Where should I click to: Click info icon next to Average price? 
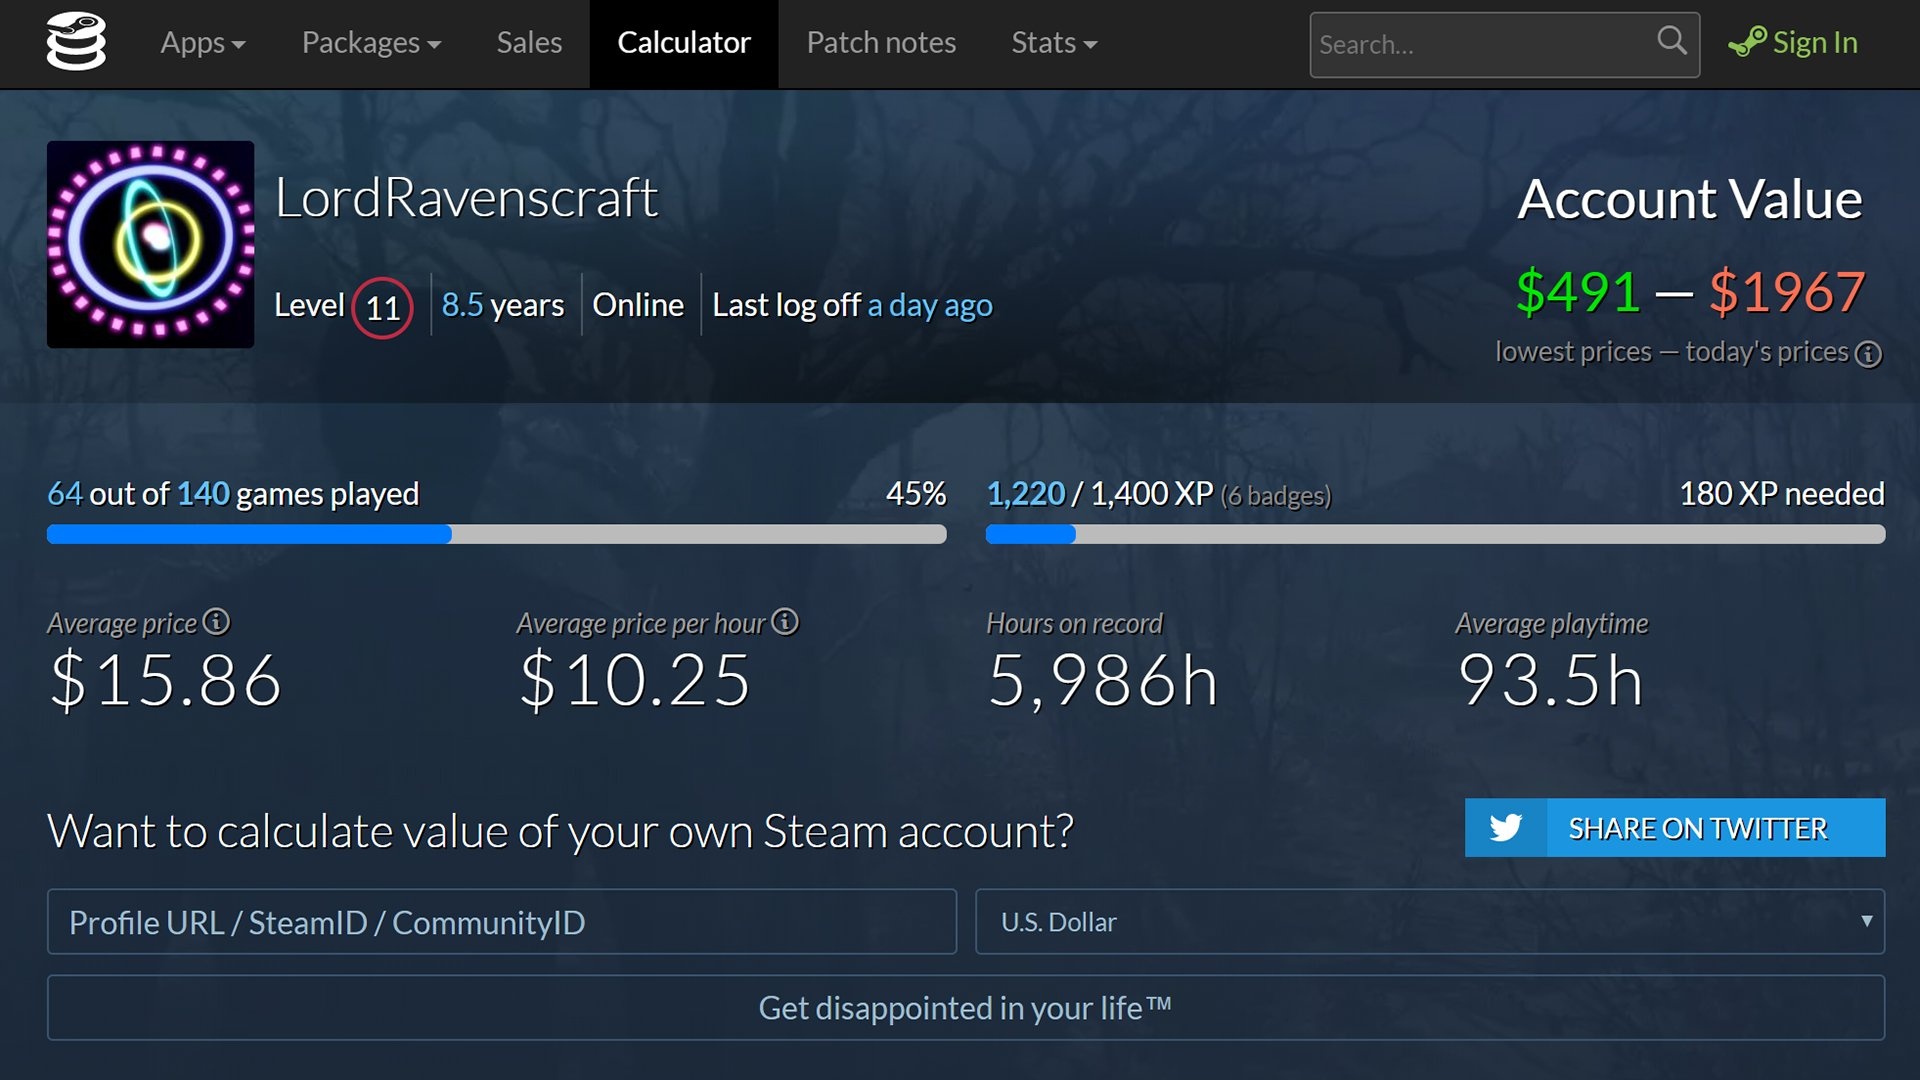tap(216, 622)
